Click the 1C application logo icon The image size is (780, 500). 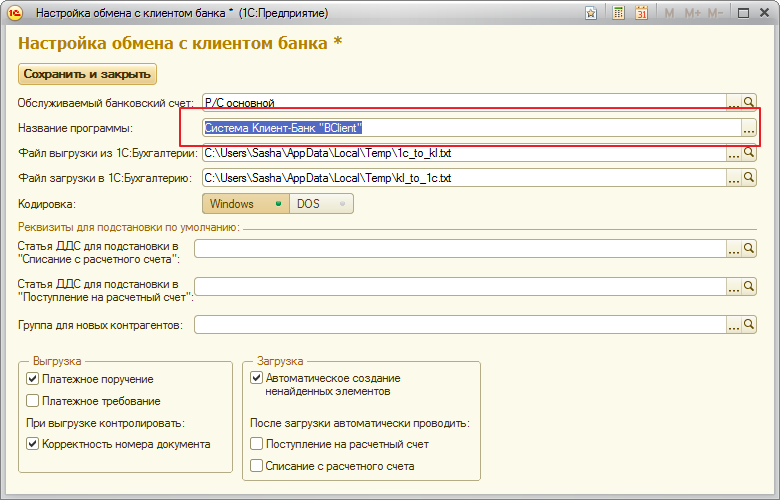coord(14,14)
